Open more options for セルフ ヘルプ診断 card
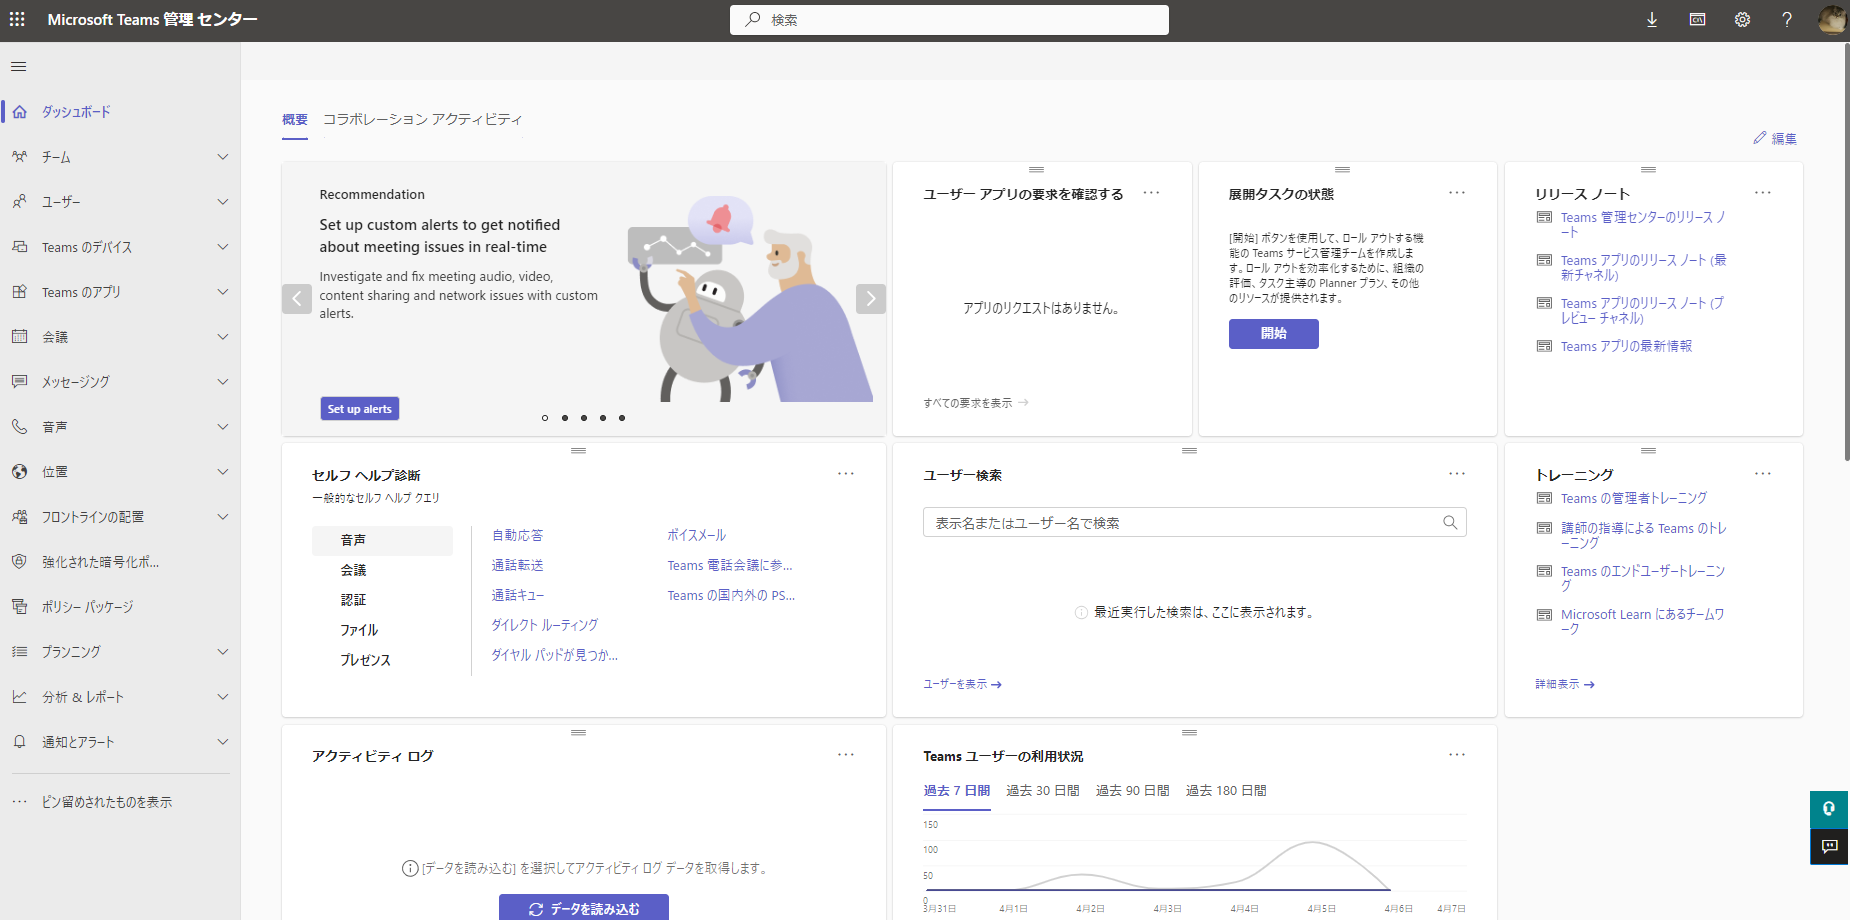1850x920 pixels. (846, 474)
